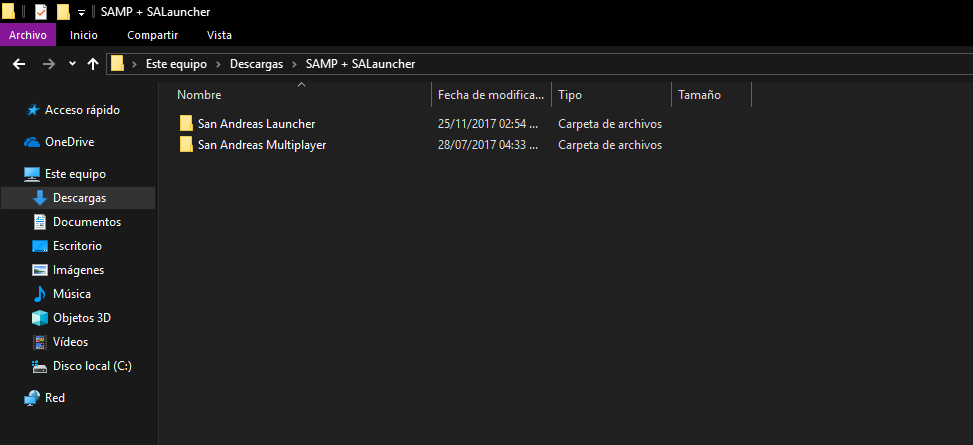Open Descargas in navigation pane
This screenshot has width=973, height=445.
79,199
